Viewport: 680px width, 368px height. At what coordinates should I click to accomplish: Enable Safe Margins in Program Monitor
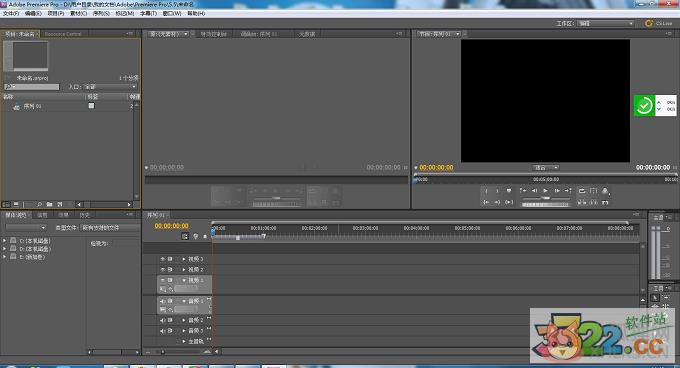pyautogui.click(x=593, y=191)
